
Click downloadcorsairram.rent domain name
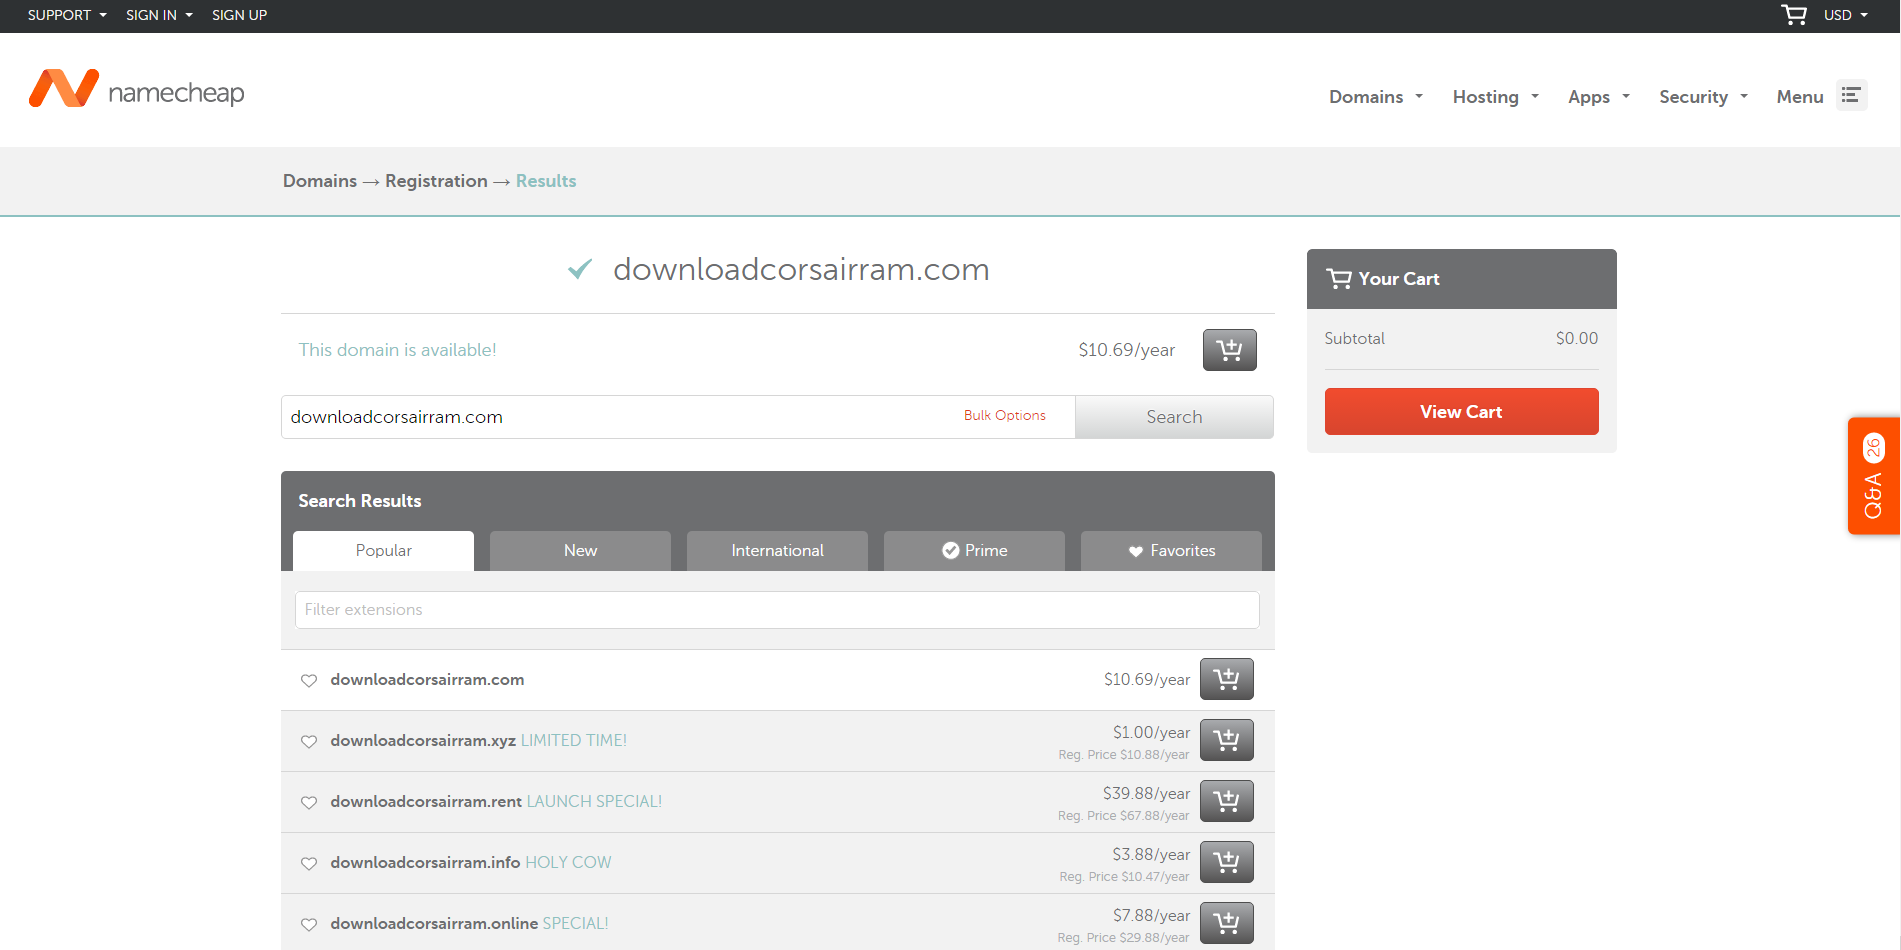point(426,802)
